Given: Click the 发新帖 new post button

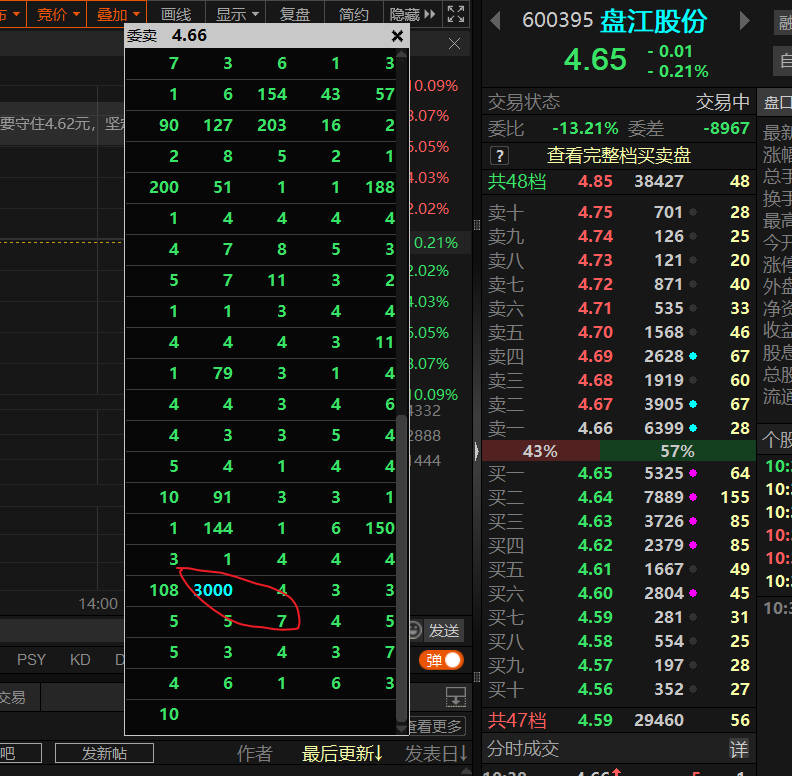Looking at the screenshot, I should (105, 753).
